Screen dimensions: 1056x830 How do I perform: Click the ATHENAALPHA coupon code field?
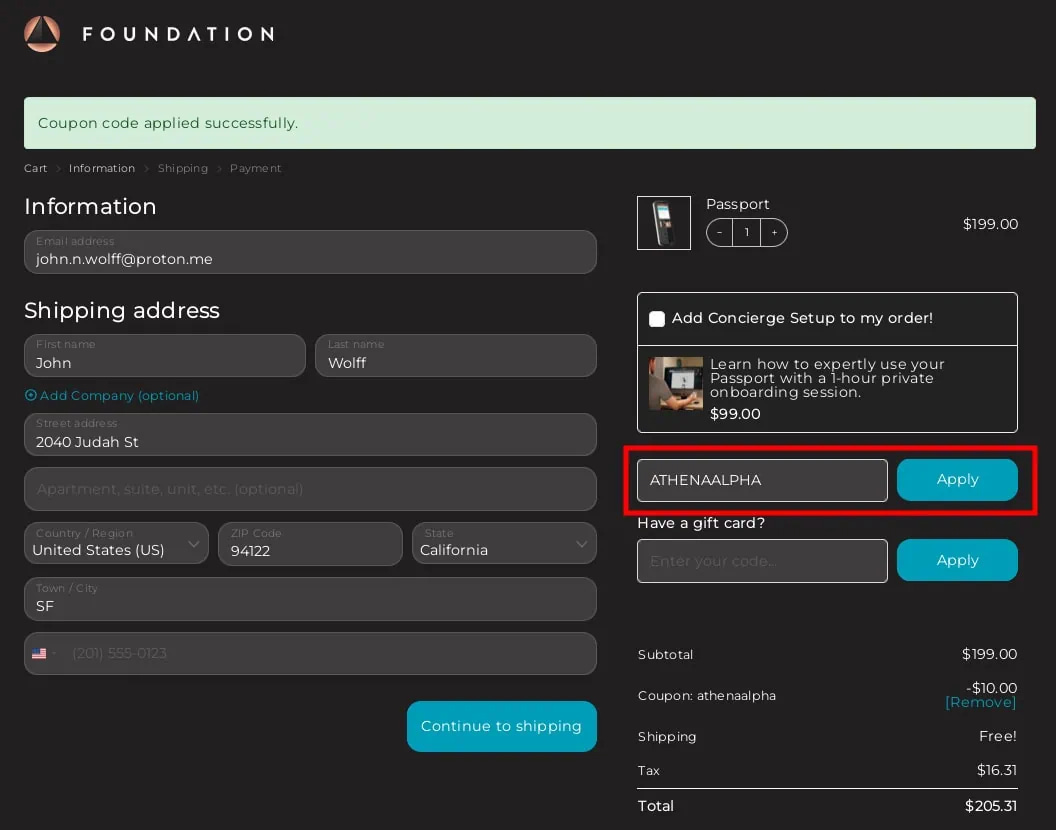pyautogui.click(x=762, y=480)
